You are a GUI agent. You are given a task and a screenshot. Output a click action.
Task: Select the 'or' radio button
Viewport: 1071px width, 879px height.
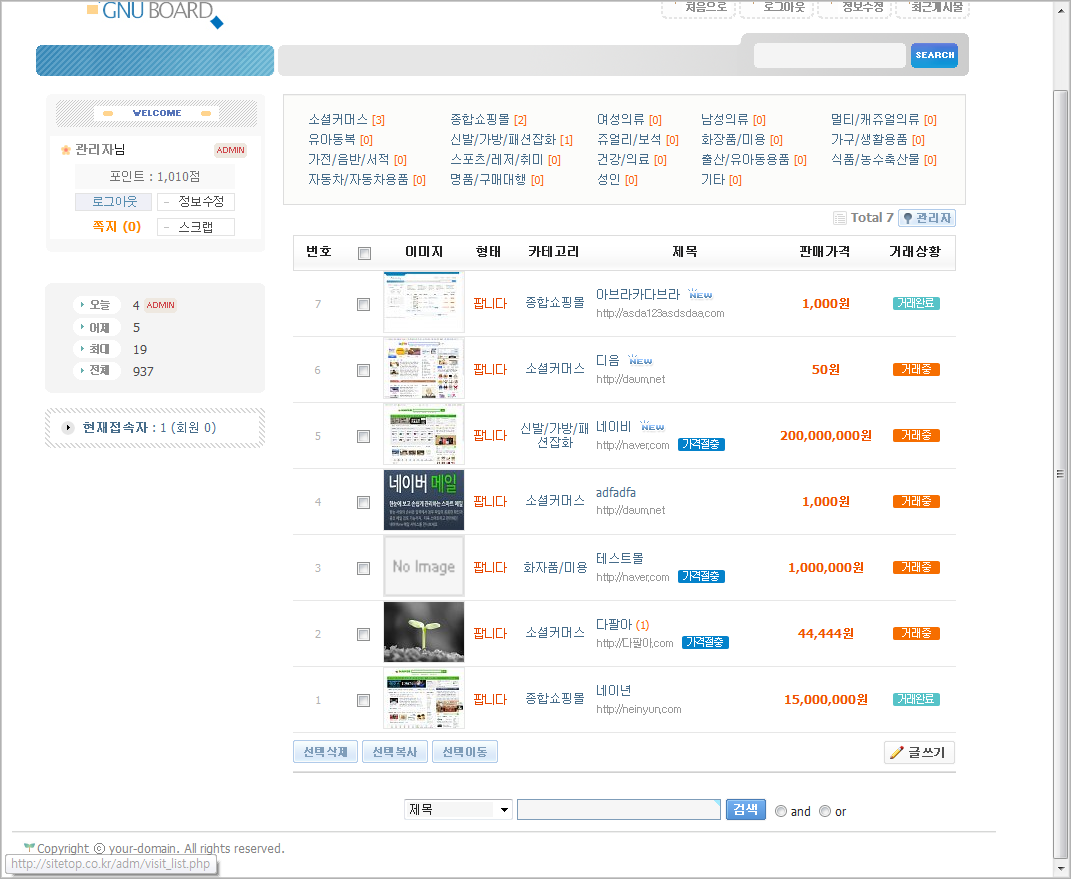coord(825,811)
